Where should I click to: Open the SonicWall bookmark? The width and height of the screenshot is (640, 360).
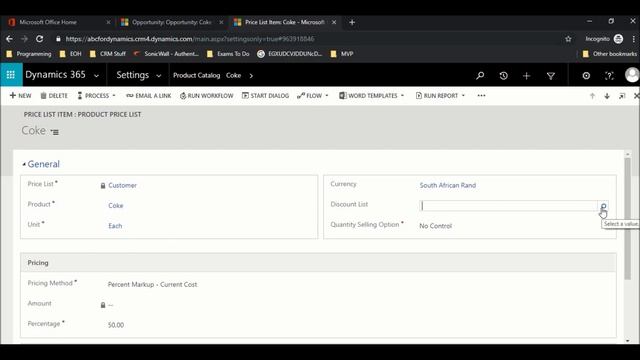click(166, 54)
